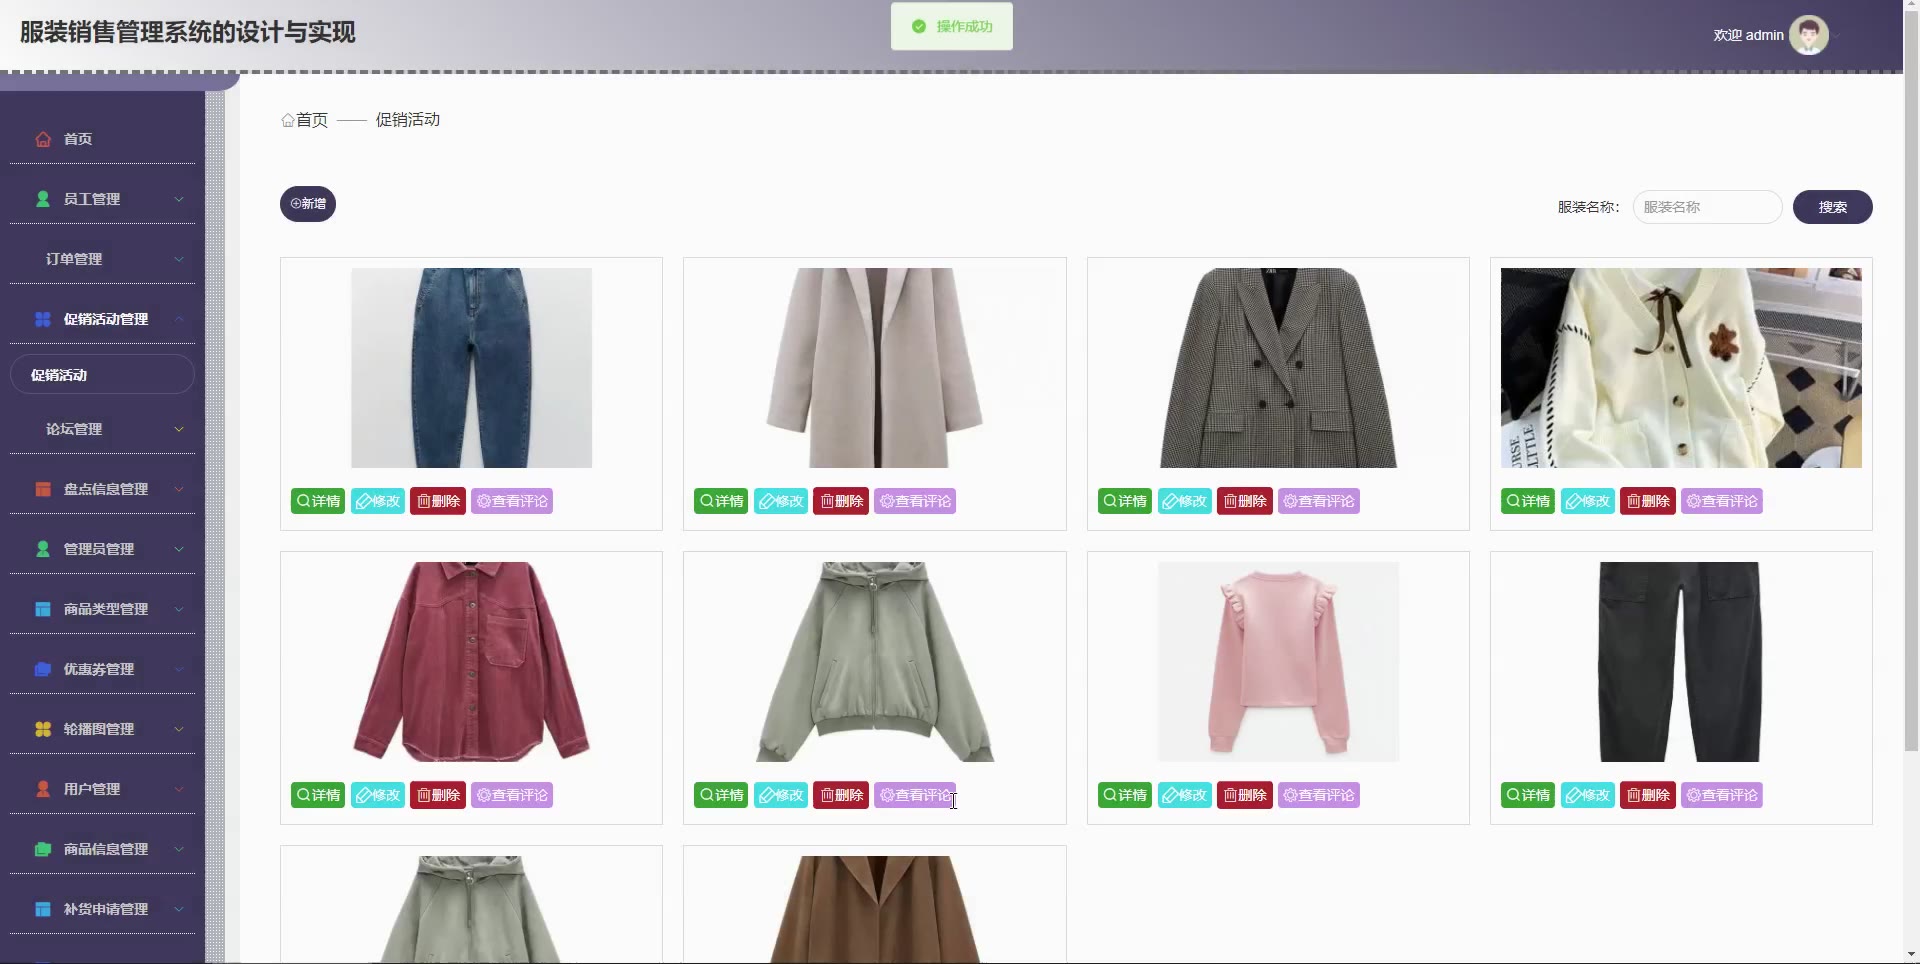1920x964 pixels.
Task: Click the blue icon beside 优惠券管理
Action: click(x=43, y=669)
